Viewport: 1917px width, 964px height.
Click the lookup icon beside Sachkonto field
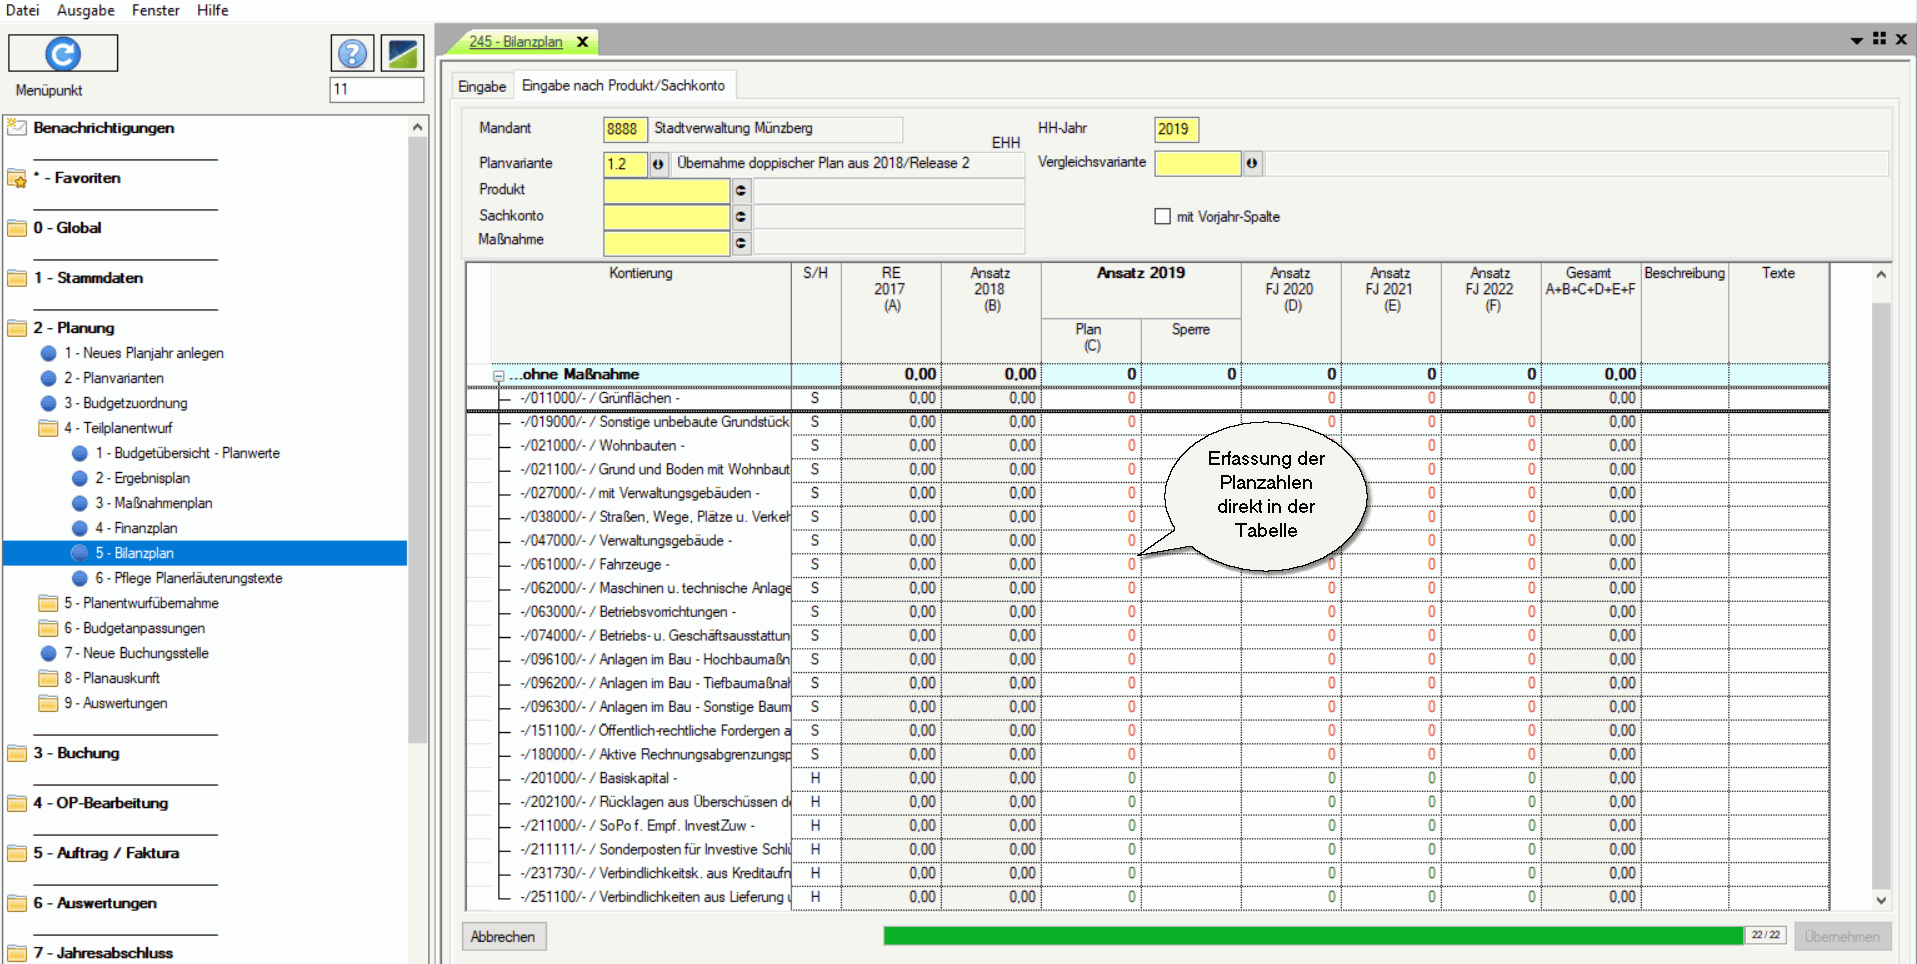click(x=741, y=216)
